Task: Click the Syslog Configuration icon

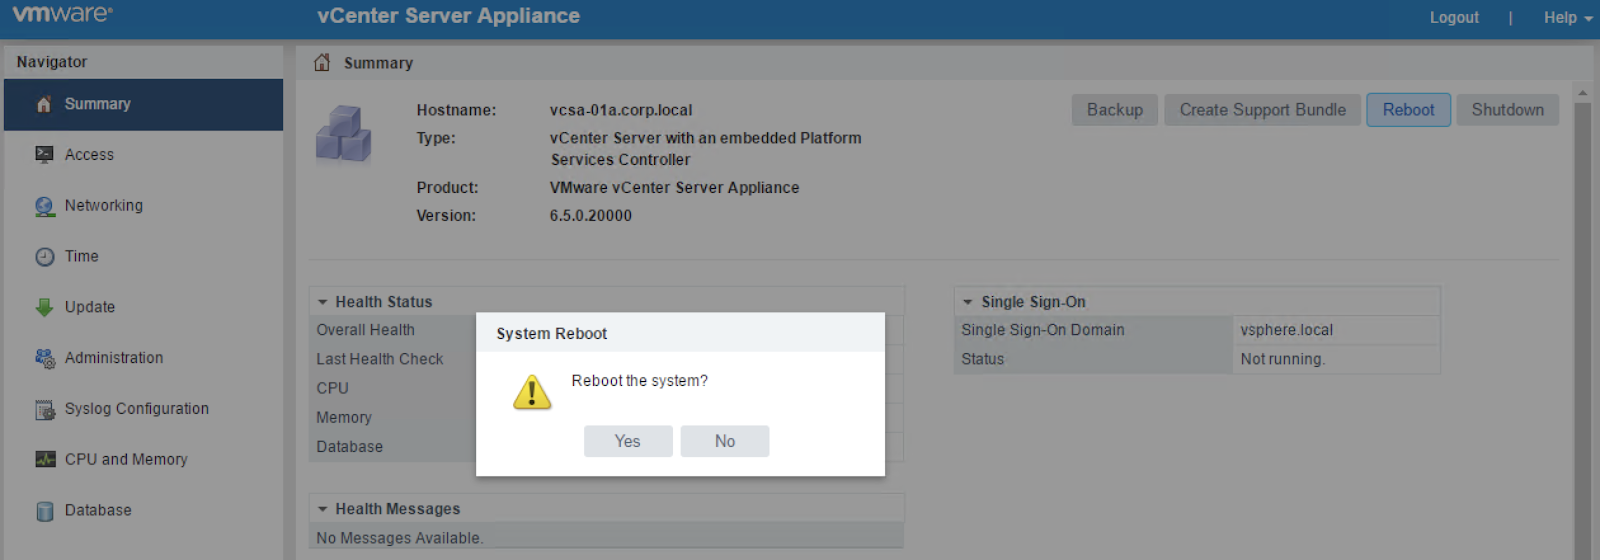Action: [44, 409]
